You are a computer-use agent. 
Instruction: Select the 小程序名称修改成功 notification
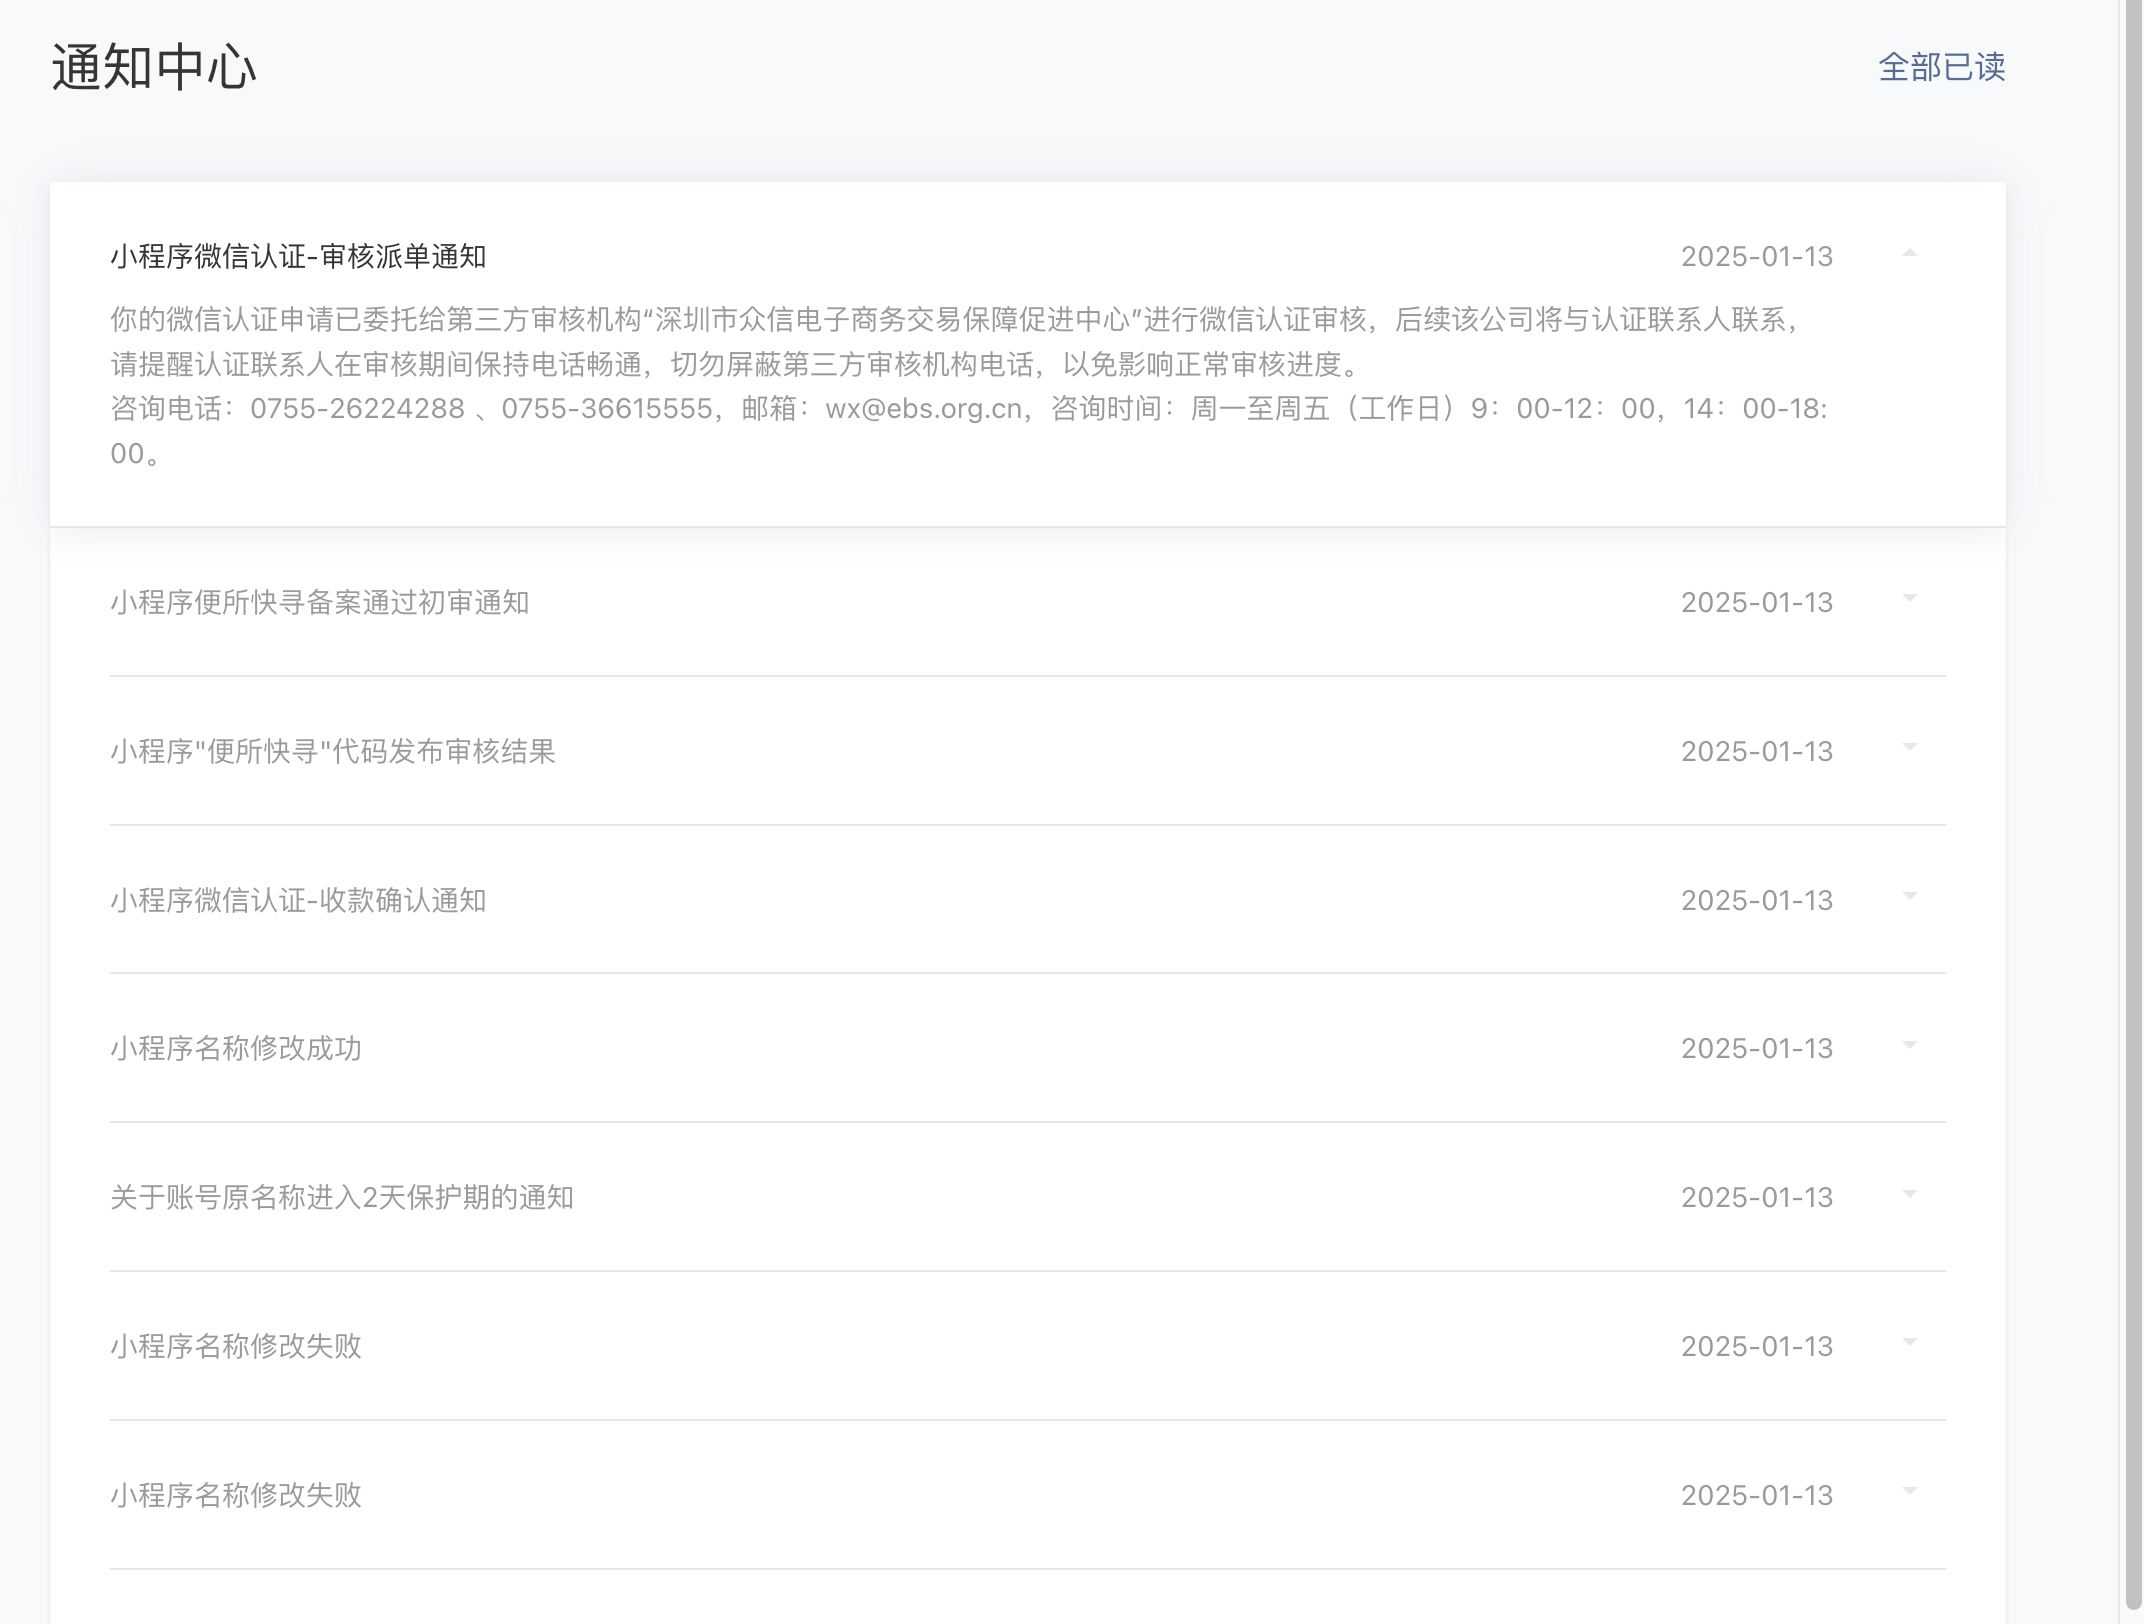236,1048
